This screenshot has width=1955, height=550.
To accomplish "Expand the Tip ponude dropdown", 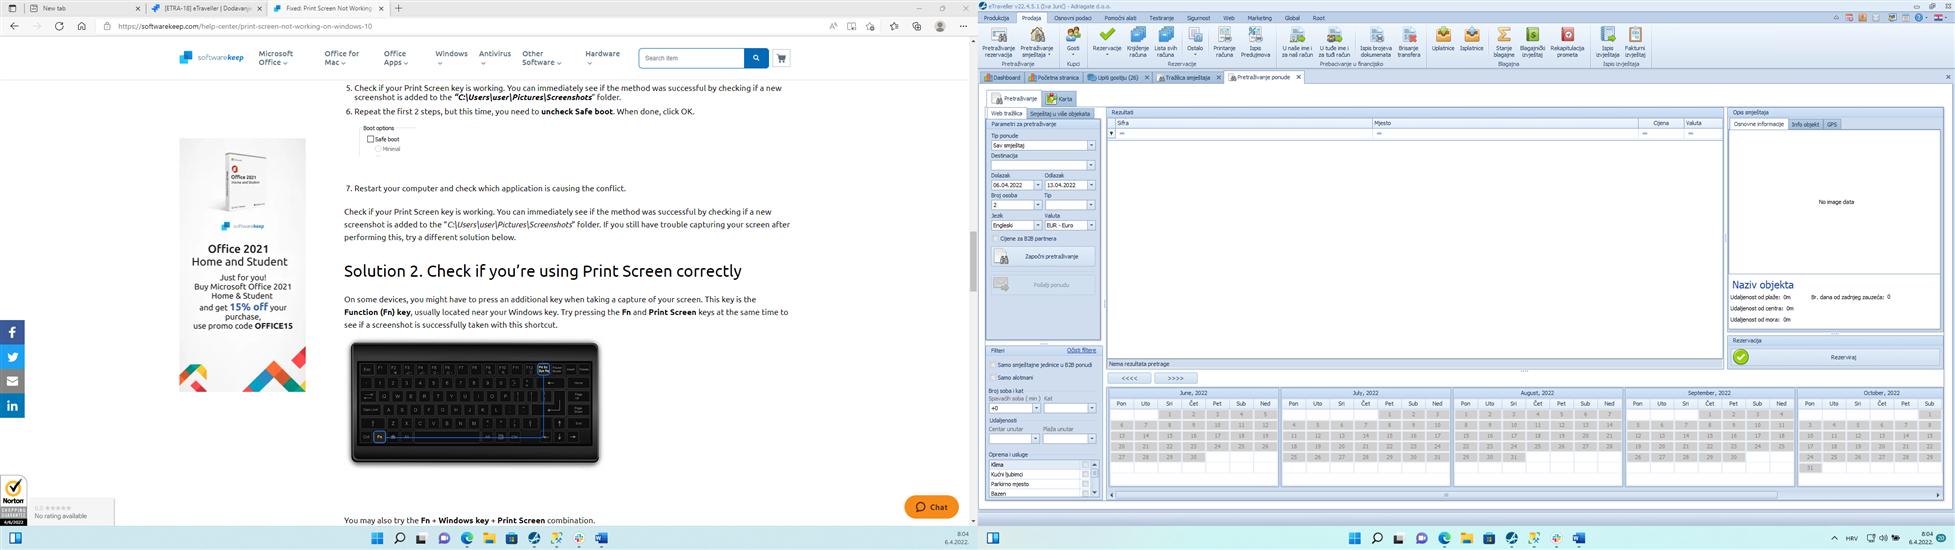I will pos(1090,145).
